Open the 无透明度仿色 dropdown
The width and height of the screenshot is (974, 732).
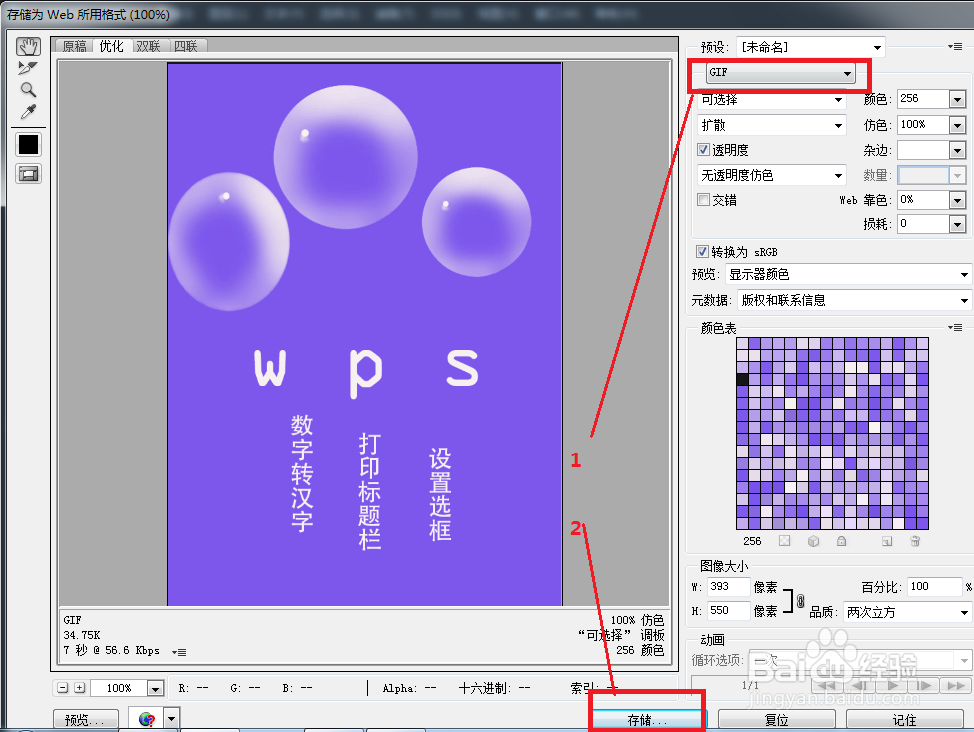pos(771,175)
